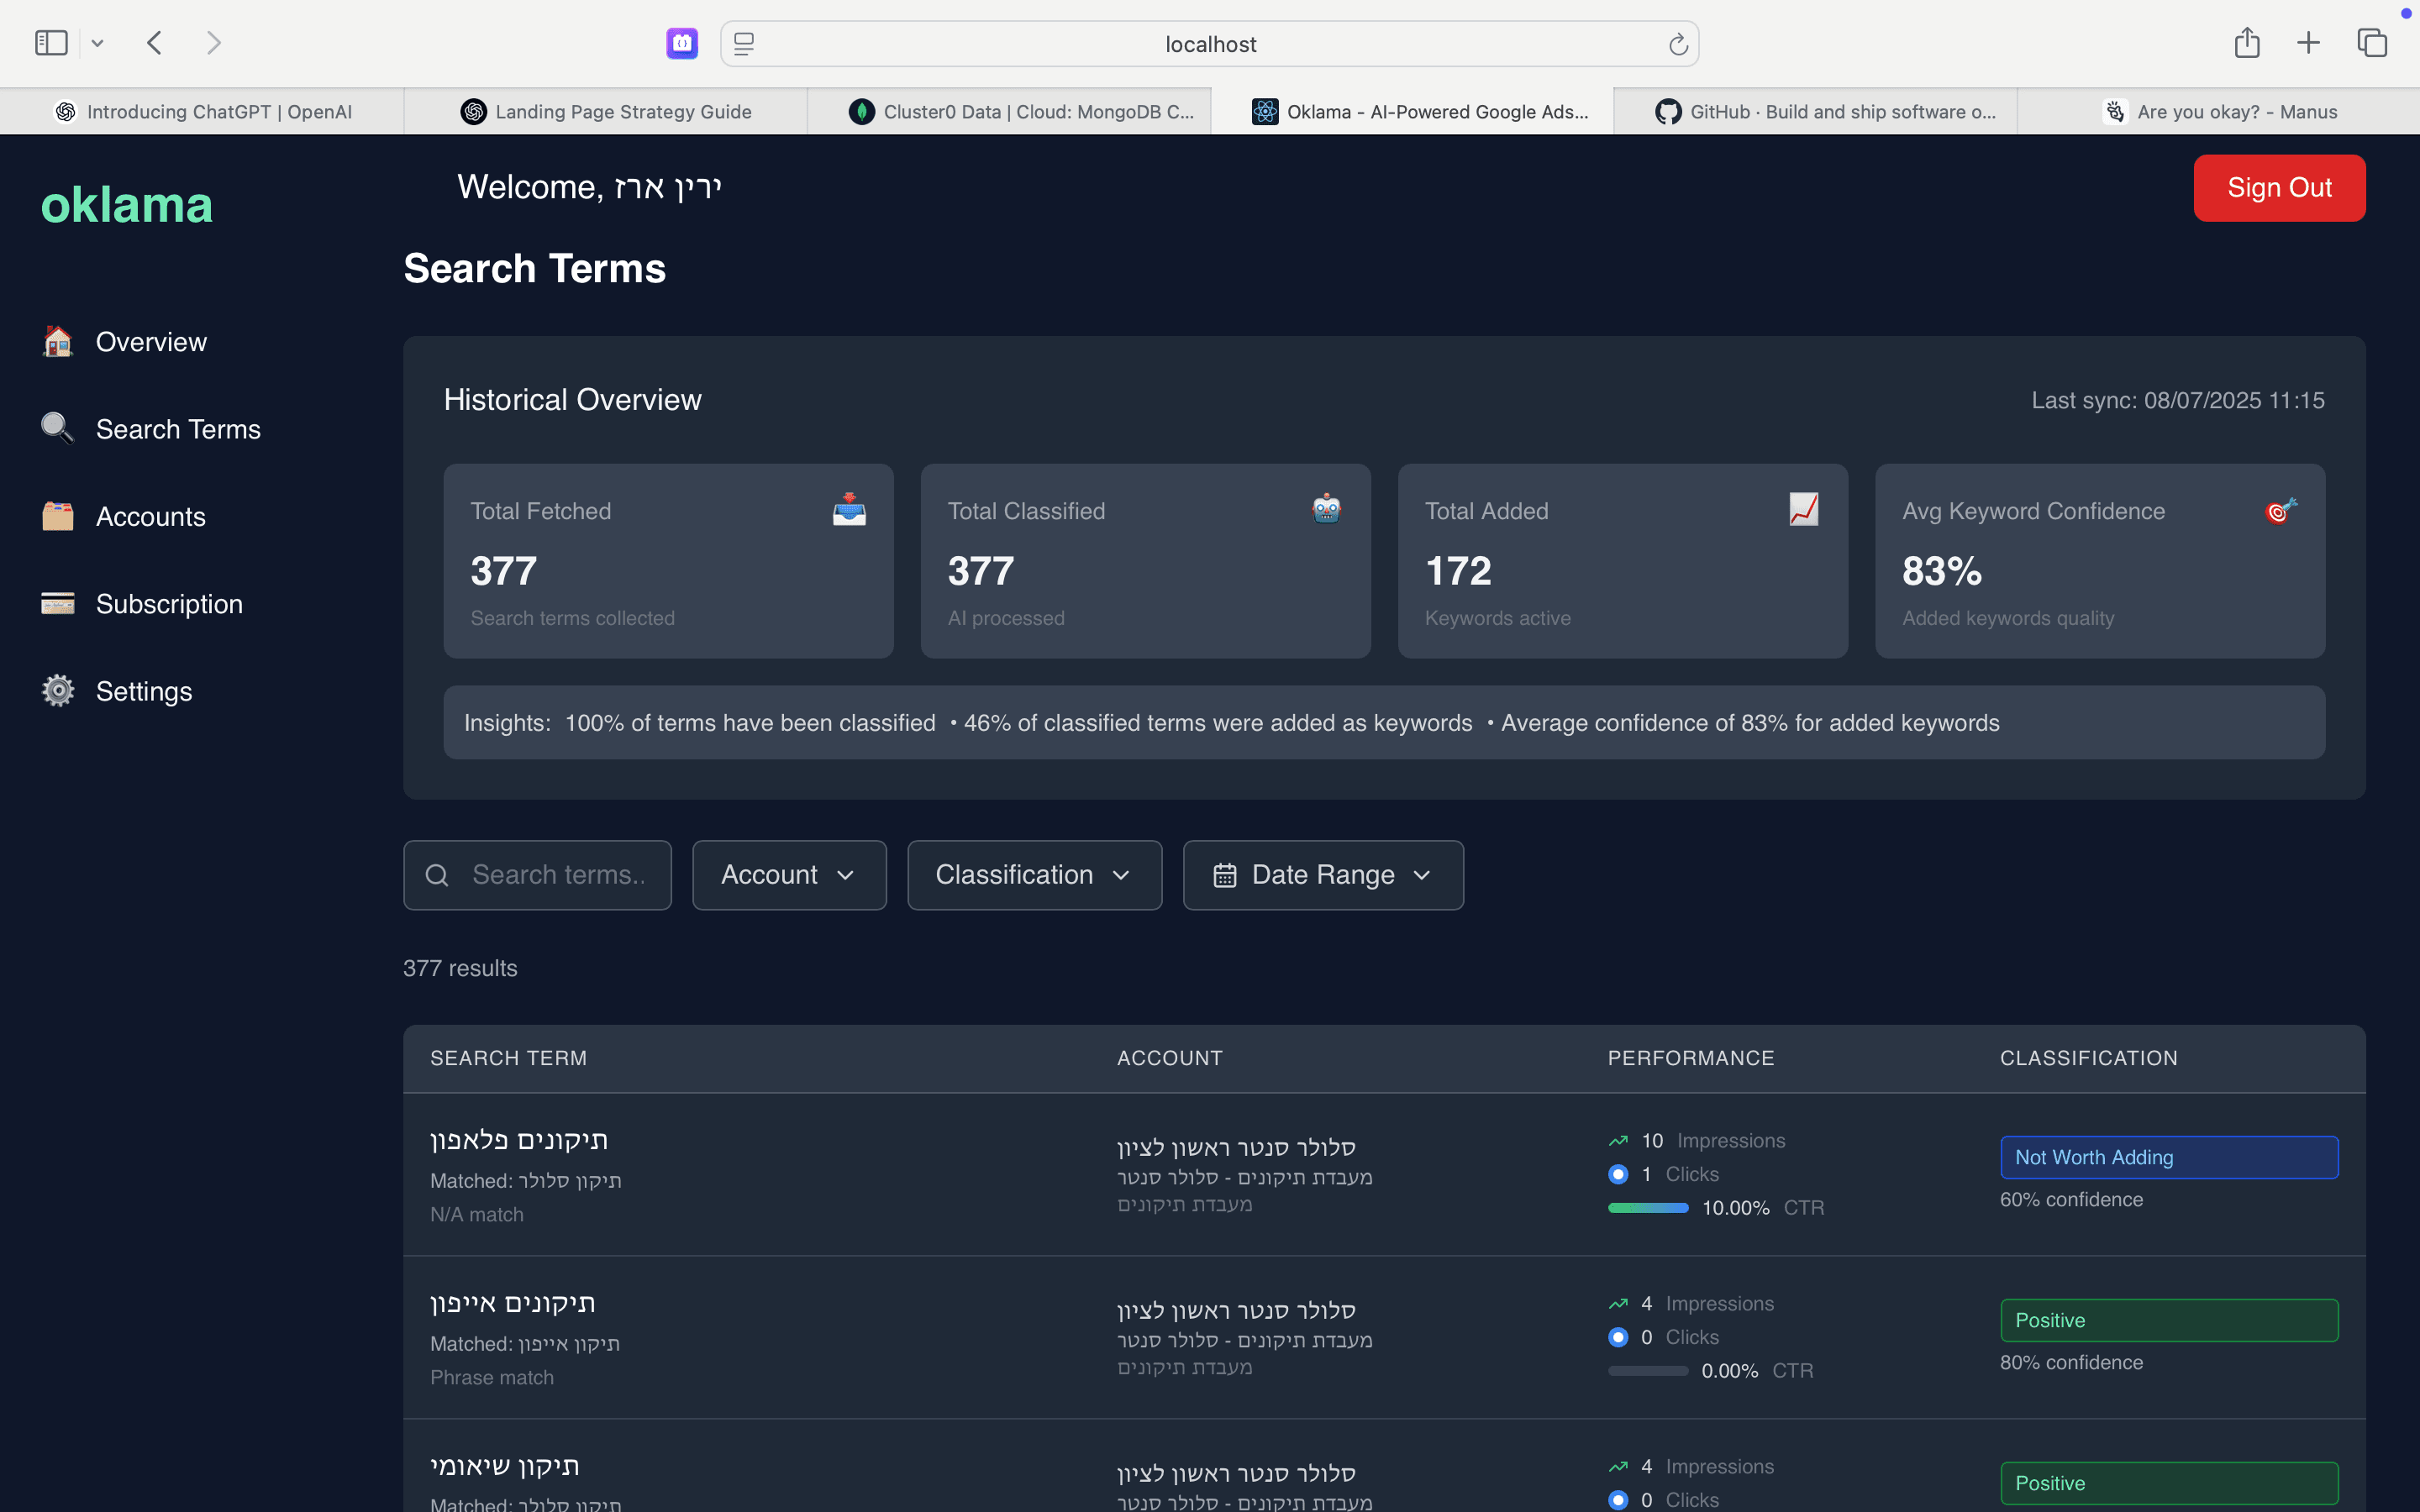Viewport: 2420px width, 1512px height.
Task: Open the Date Range dropdown
Action: 1322,875
